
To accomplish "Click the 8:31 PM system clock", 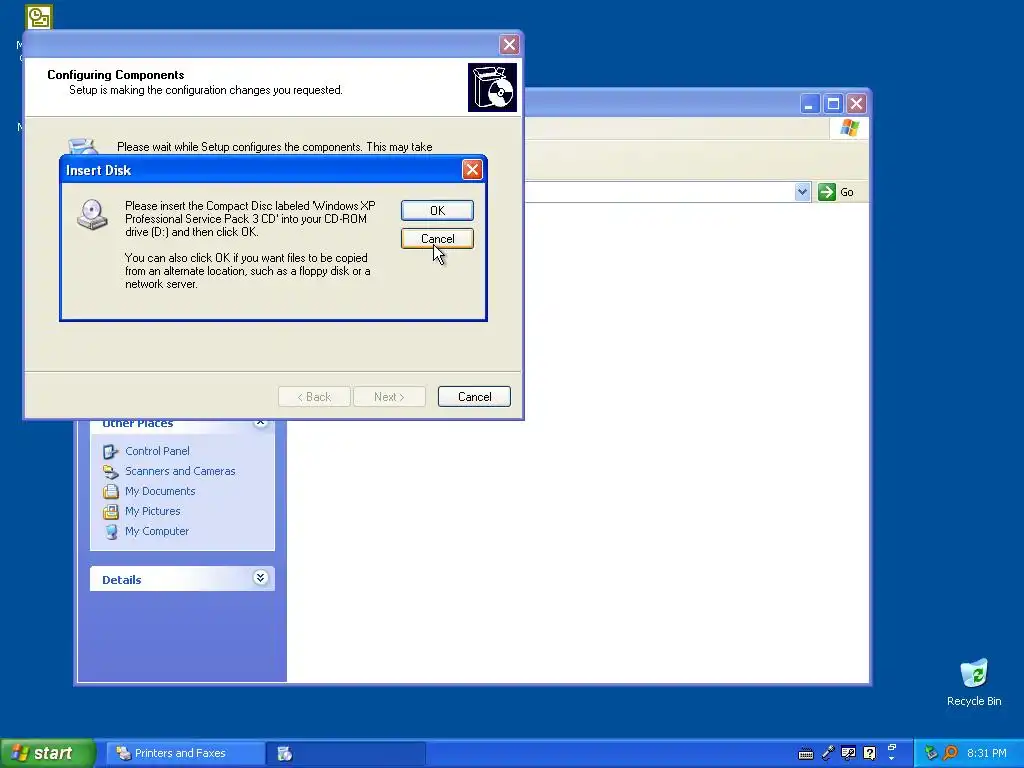I will click(x=987, y=753).
